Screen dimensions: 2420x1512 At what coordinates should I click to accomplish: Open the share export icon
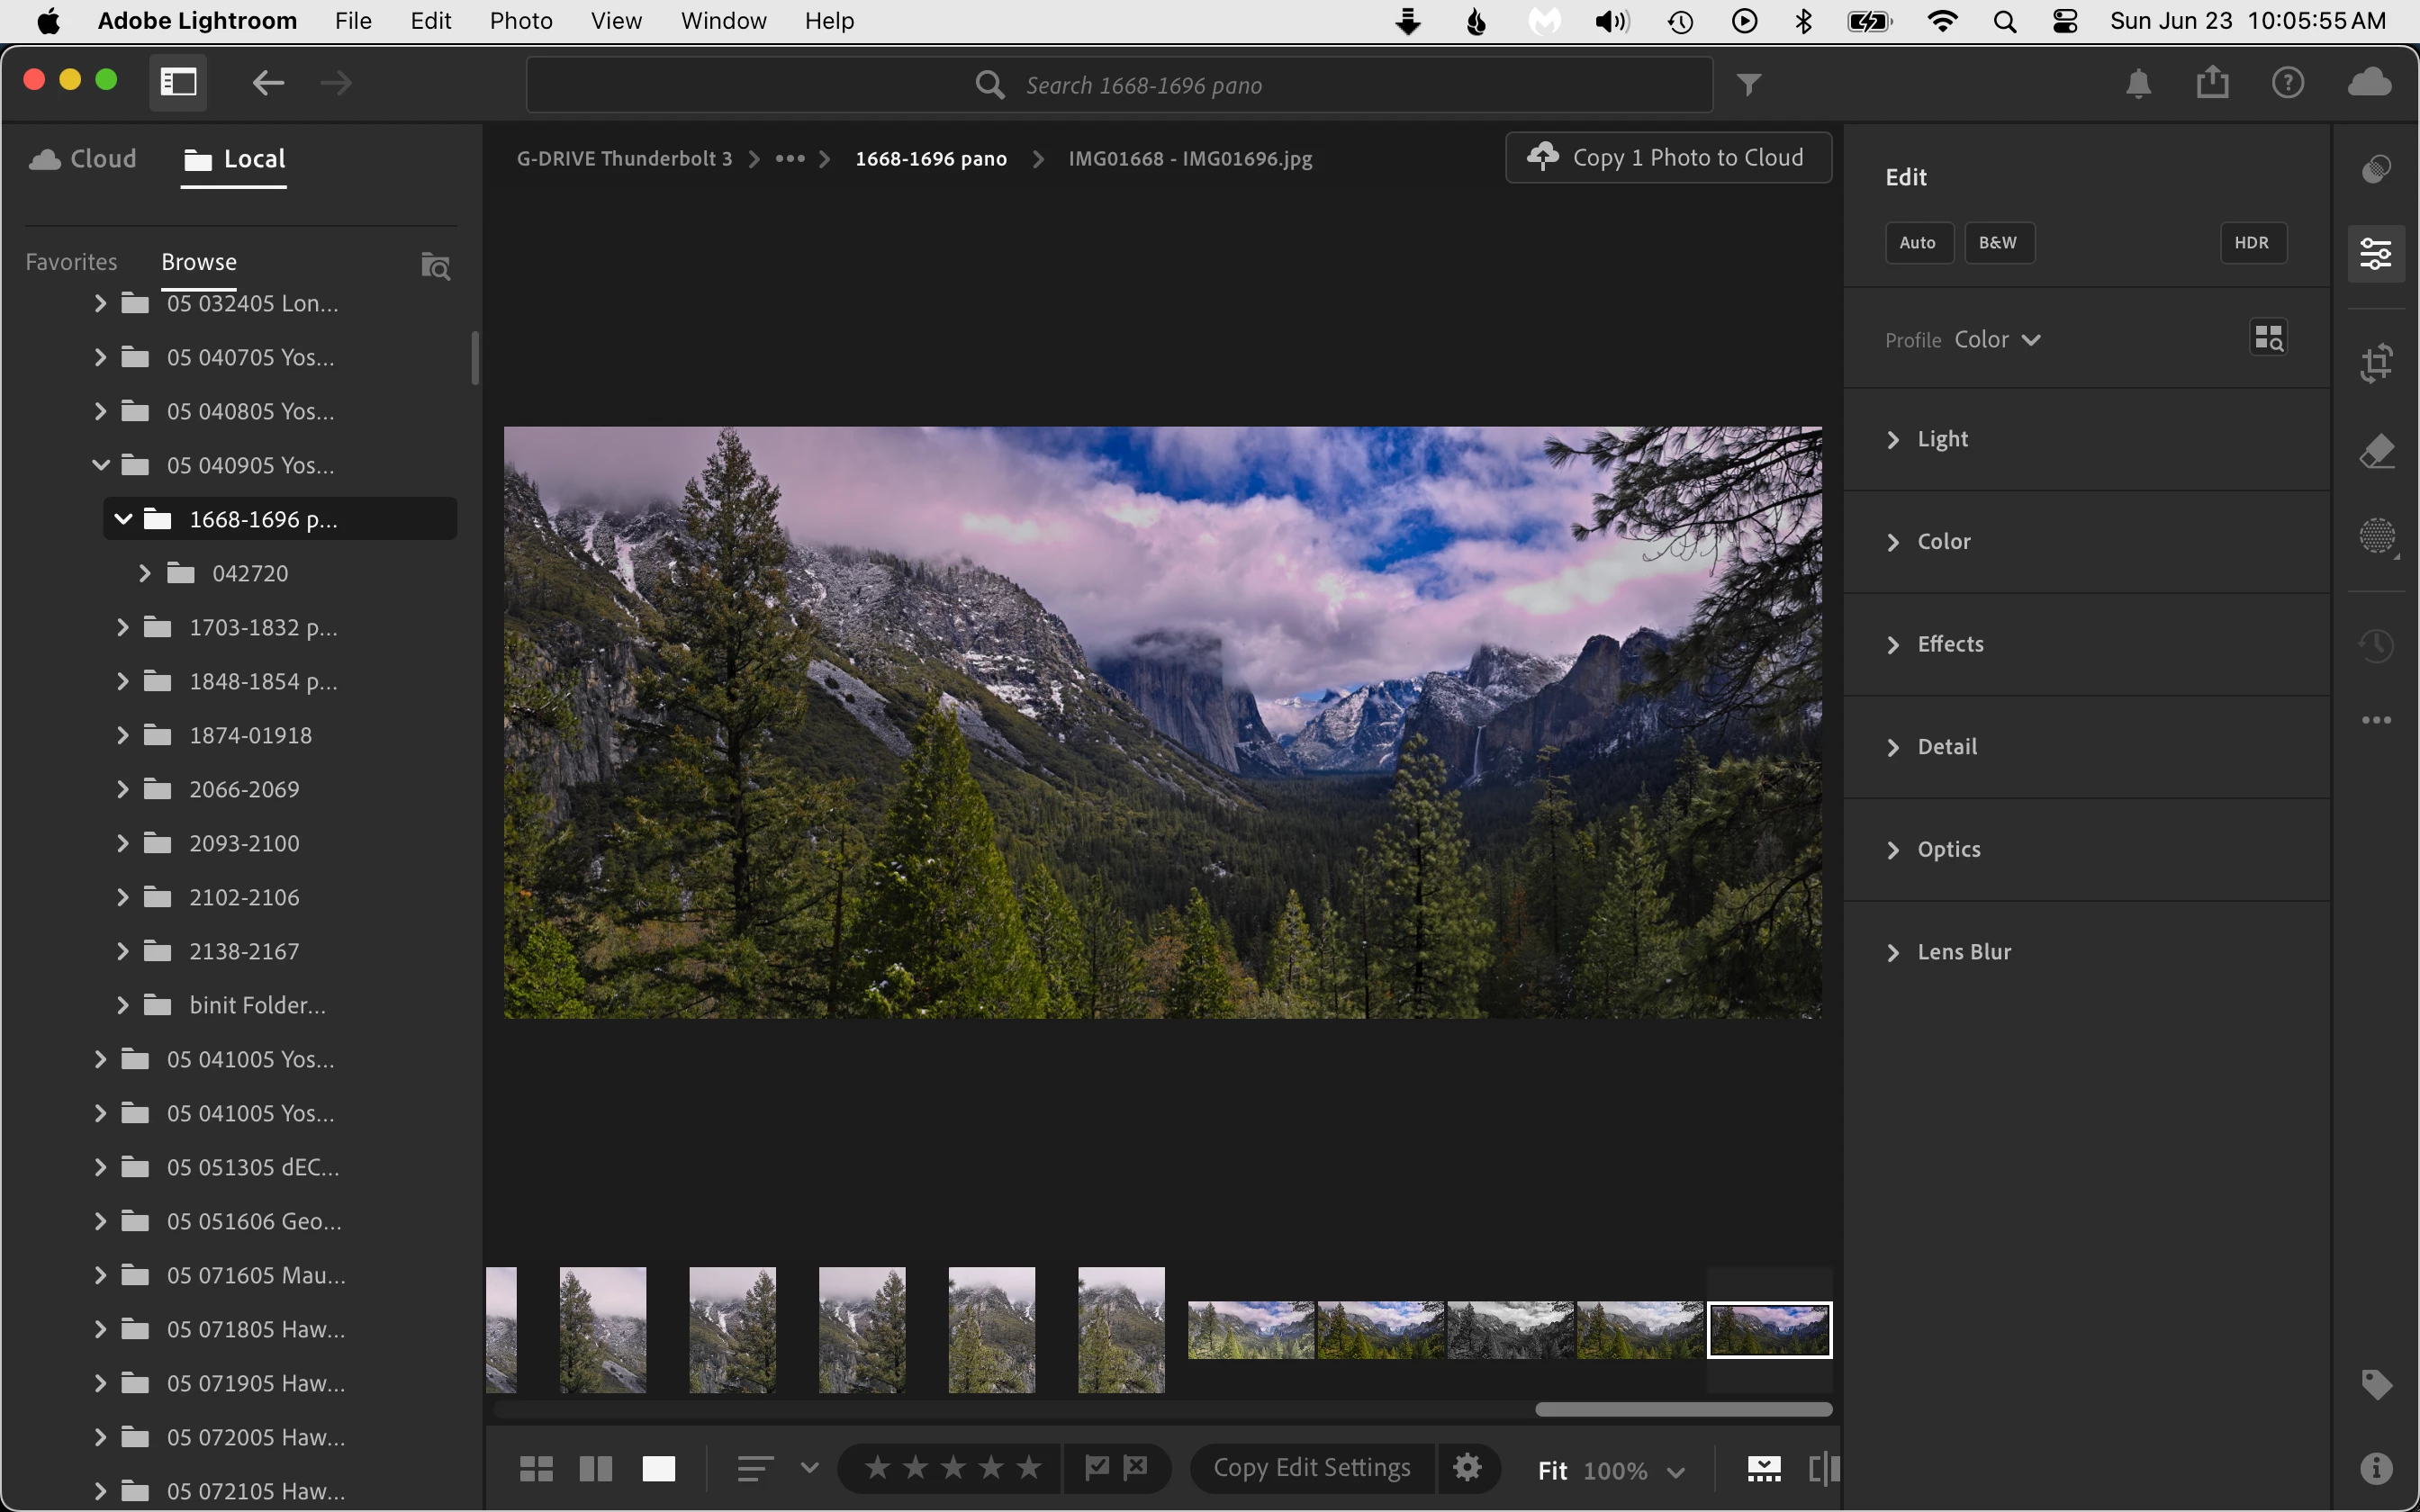click(x=2212, y=82)
